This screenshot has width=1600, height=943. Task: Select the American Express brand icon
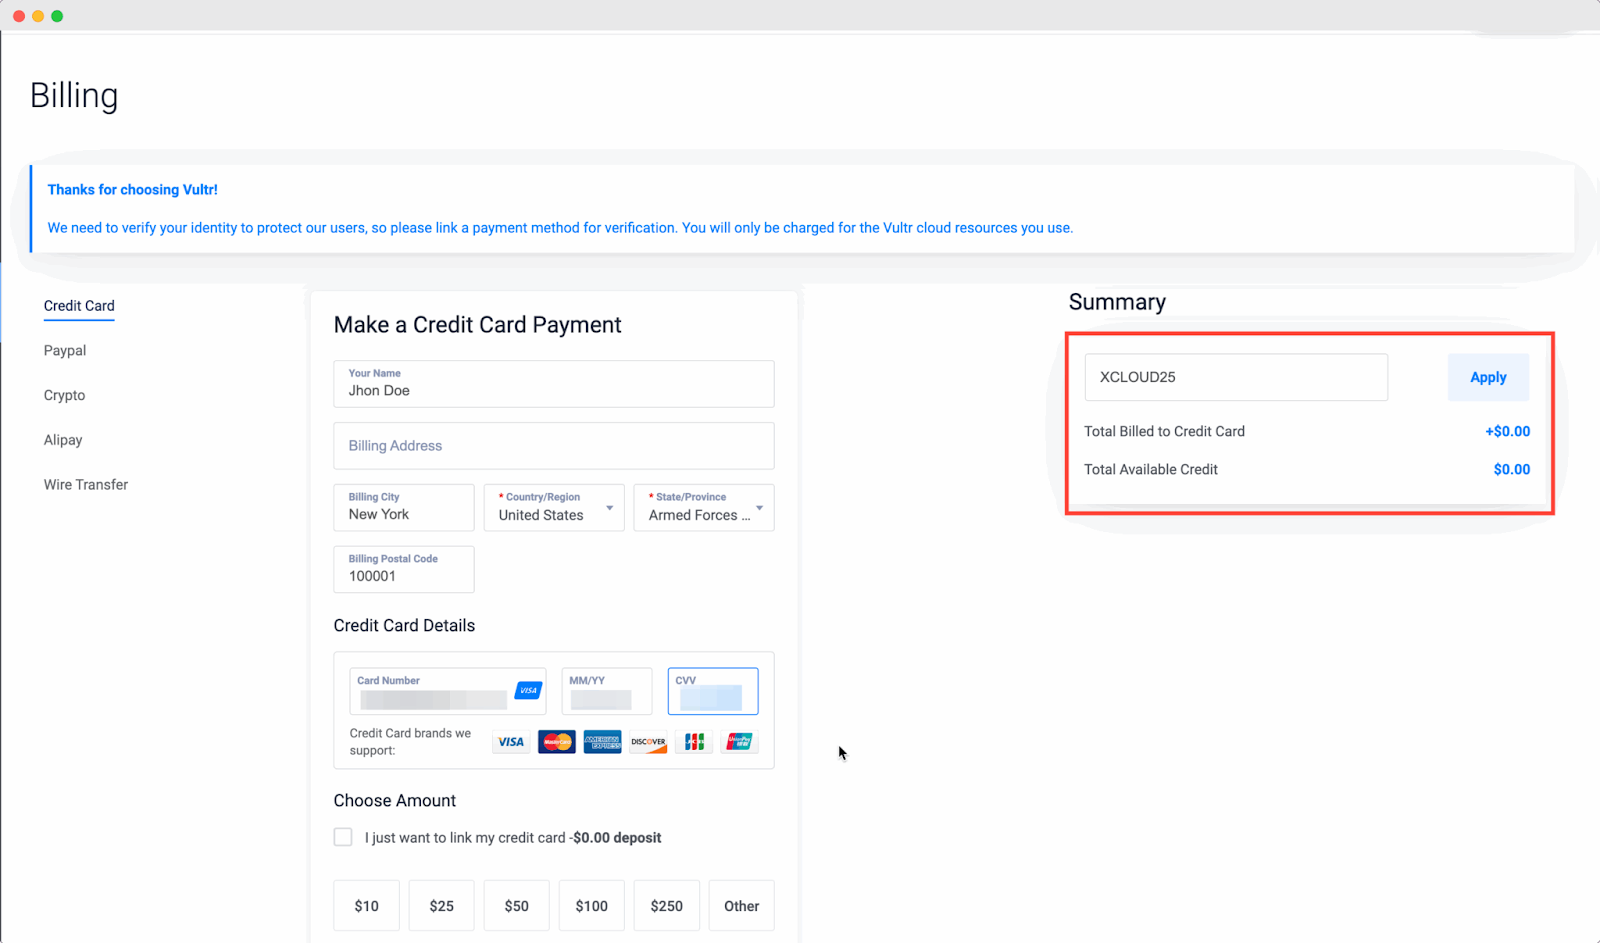coord(602,741)
